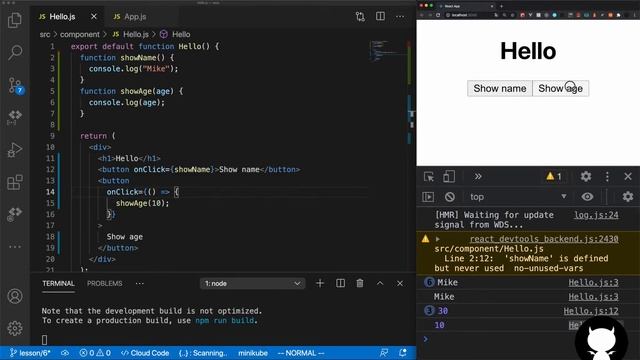Click the src breadcrumb
This screenshot has height=360, width=640.
tap(45, 34)
